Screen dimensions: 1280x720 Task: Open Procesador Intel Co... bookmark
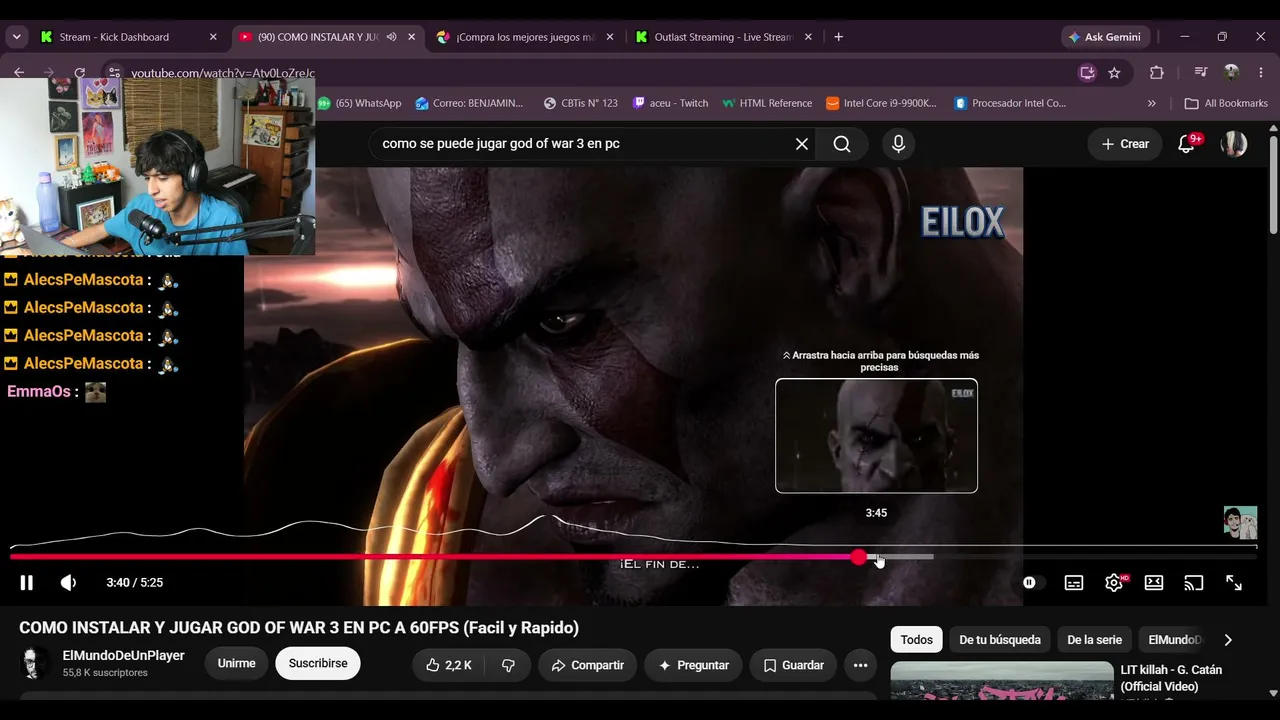1010,103
